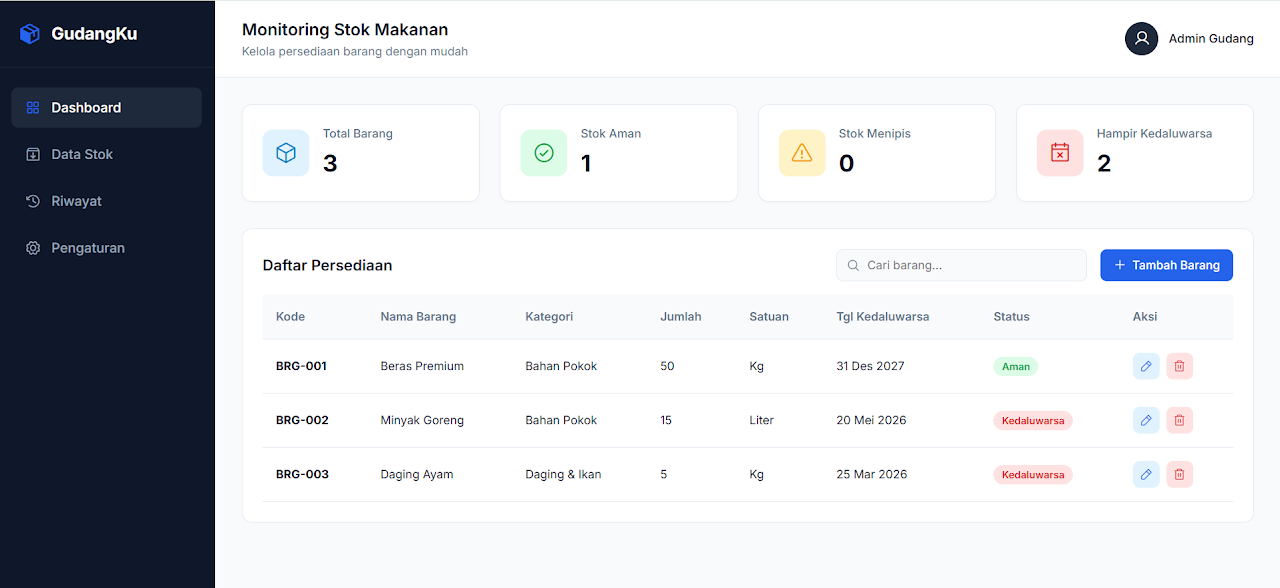Click the Tgl Kedaluwarsa column header

point(883,317)
